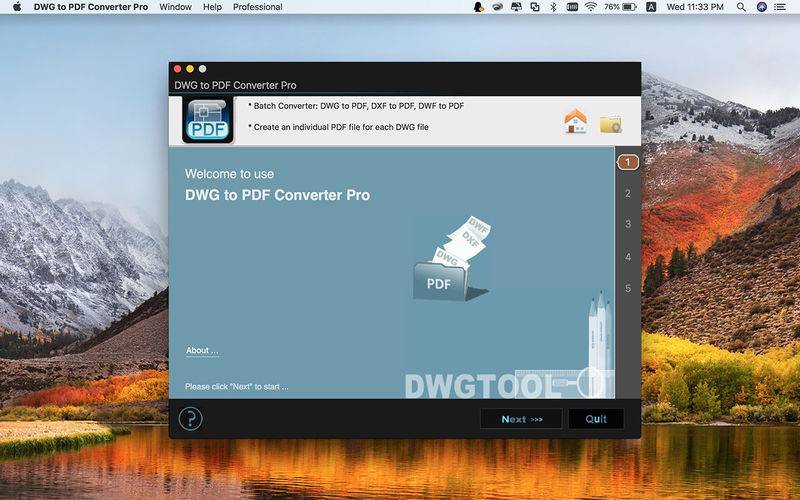800x500 pixels.
Task: Click 'Welcome to use' text
Action: tap(229, 174)
